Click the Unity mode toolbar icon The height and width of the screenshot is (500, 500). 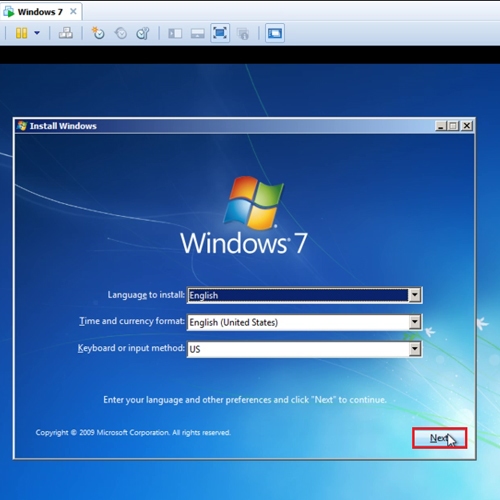[243, 33]
